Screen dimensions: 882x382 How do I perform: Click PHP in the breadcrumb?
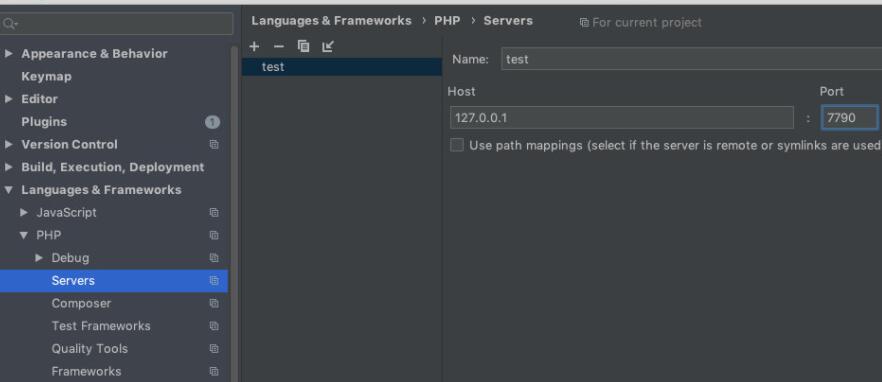[x=447, y=21]
